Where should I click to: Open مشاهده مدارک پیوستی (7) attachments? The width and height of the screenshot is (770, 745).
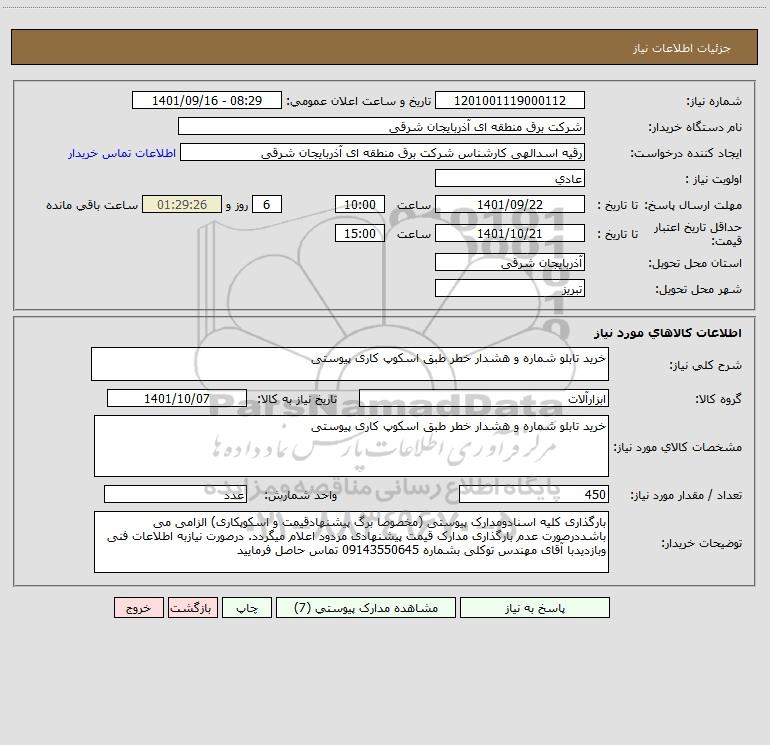366,608
